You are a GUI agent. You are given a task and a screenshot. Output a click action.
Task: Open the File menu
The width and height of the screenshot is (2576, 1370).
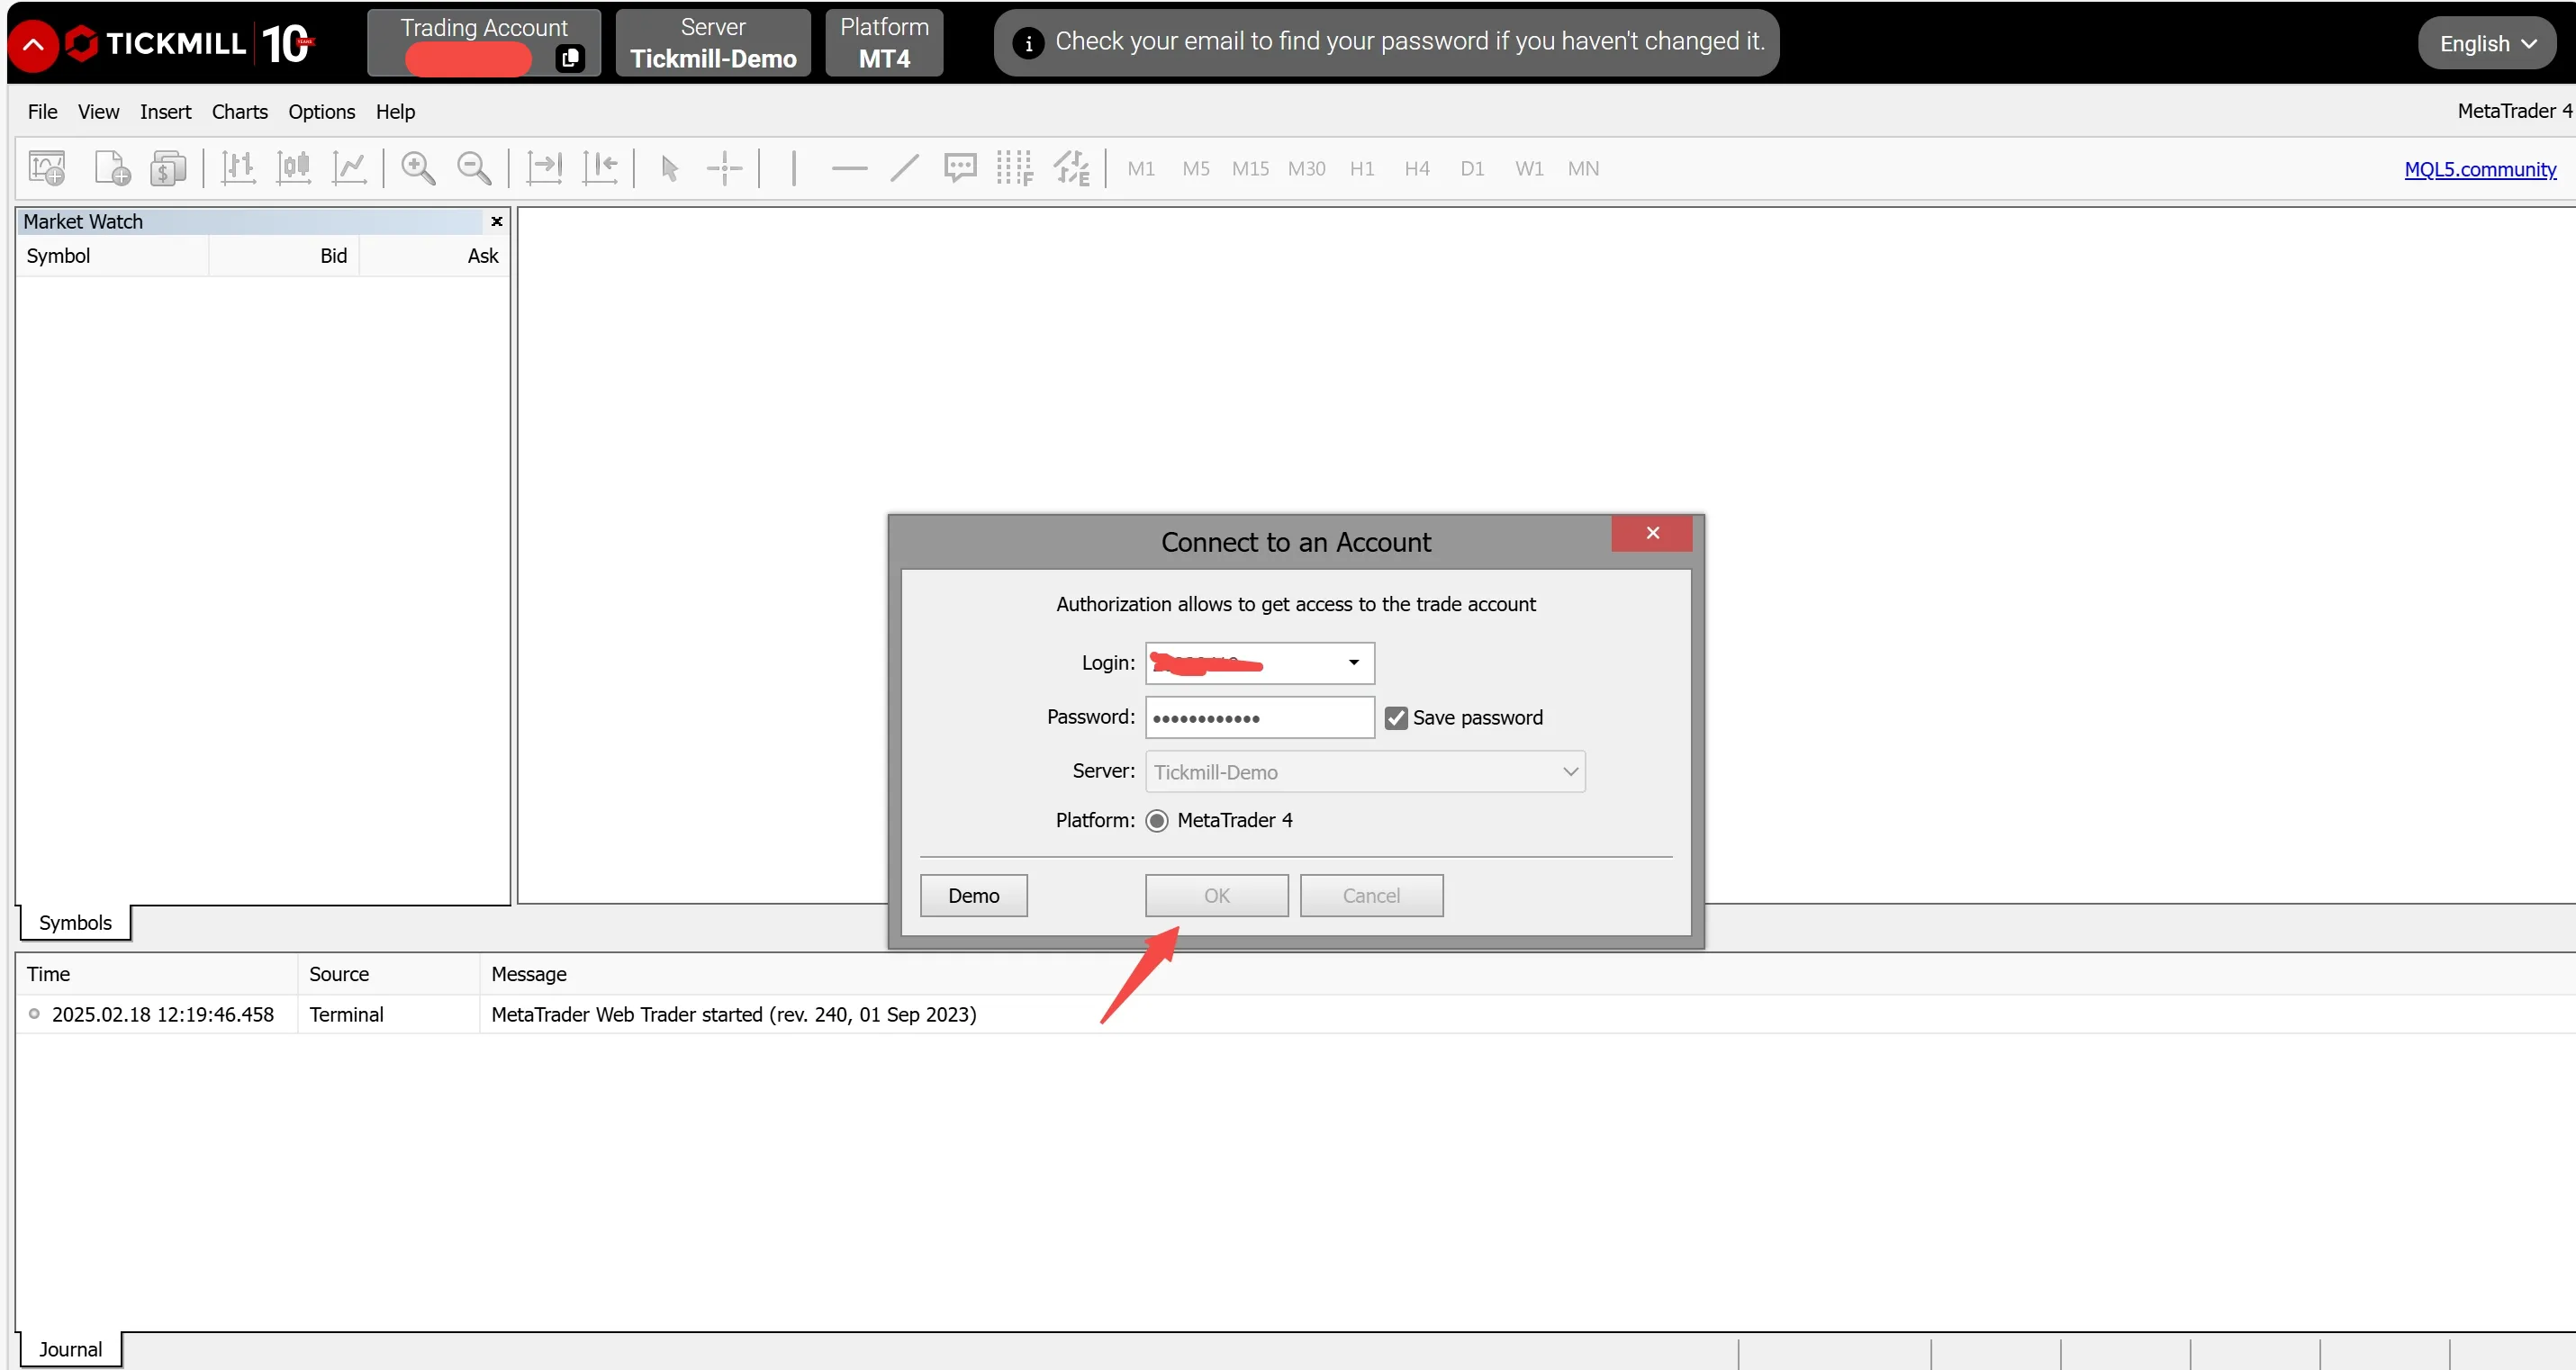(42, 111)
